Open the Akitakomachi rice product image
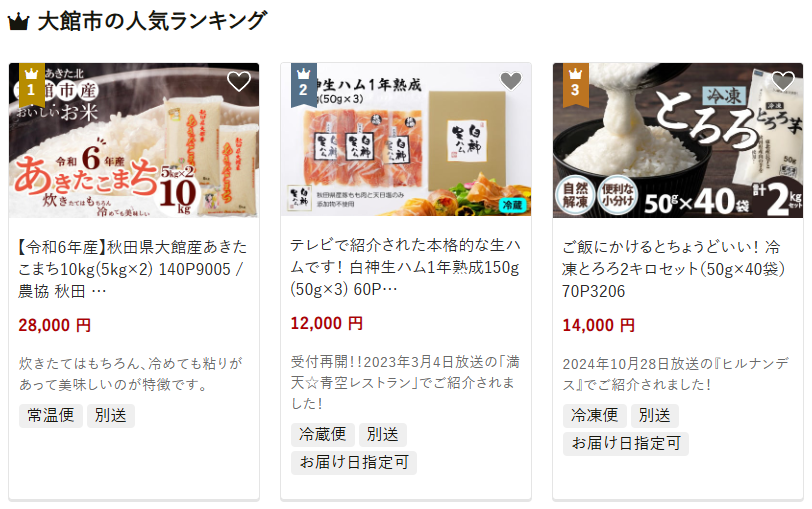The width and height of the screenshot is (812, 509). point(134,140)
